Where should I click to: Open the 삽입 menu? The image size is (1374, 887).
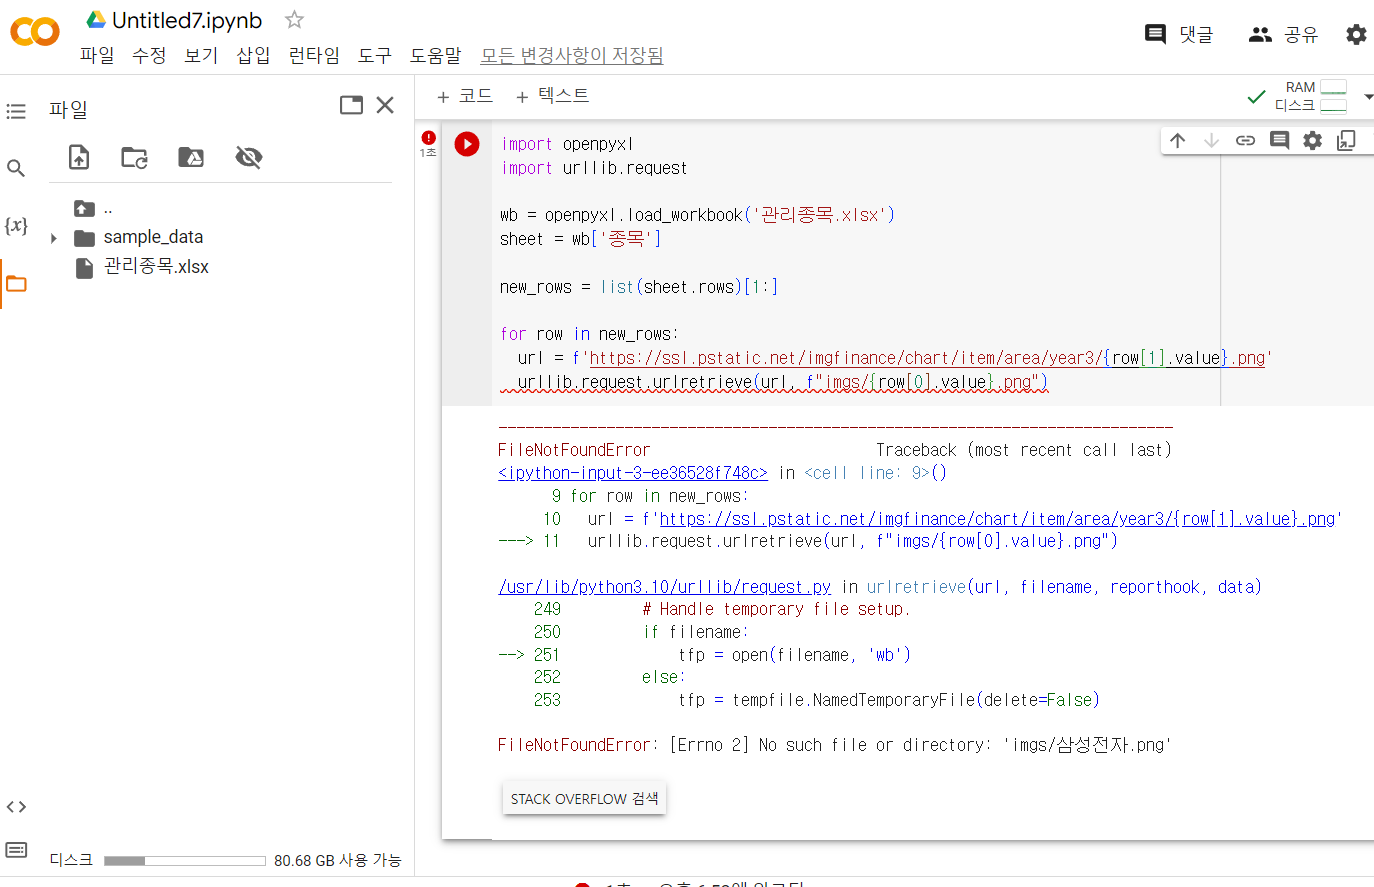pos(253,55)
